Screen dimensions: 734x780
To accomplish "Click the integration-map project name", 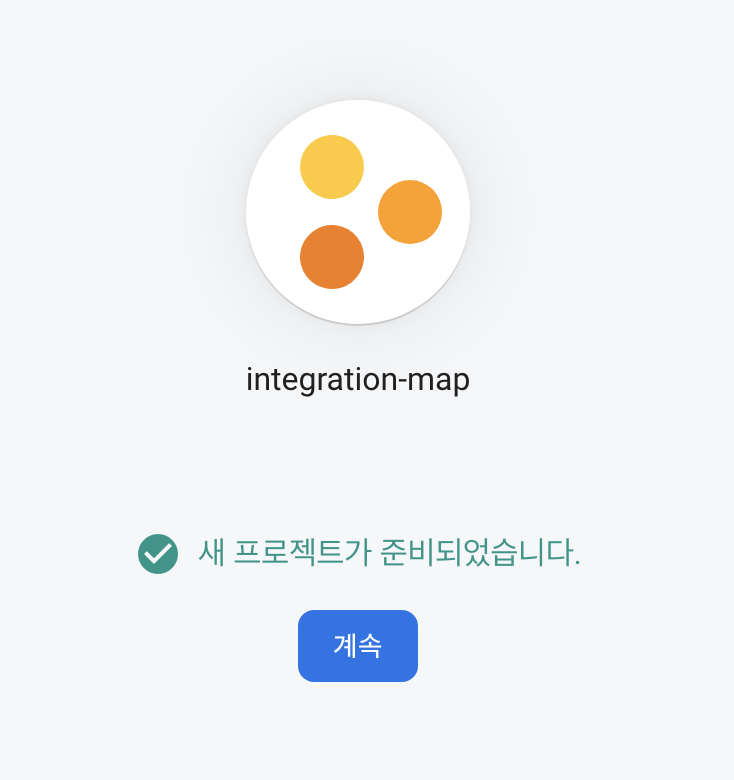I will point(358,381).
